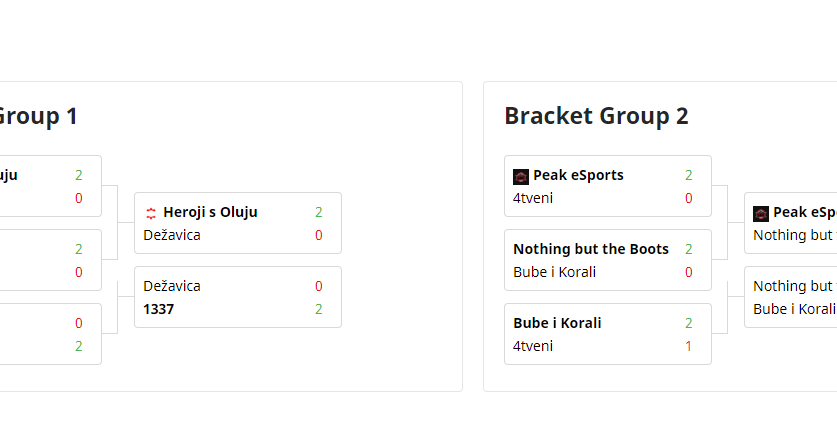Screen dimensions: 837x441
Task: Click Bube i Korali in the cut-off right match
Action: 794,309
